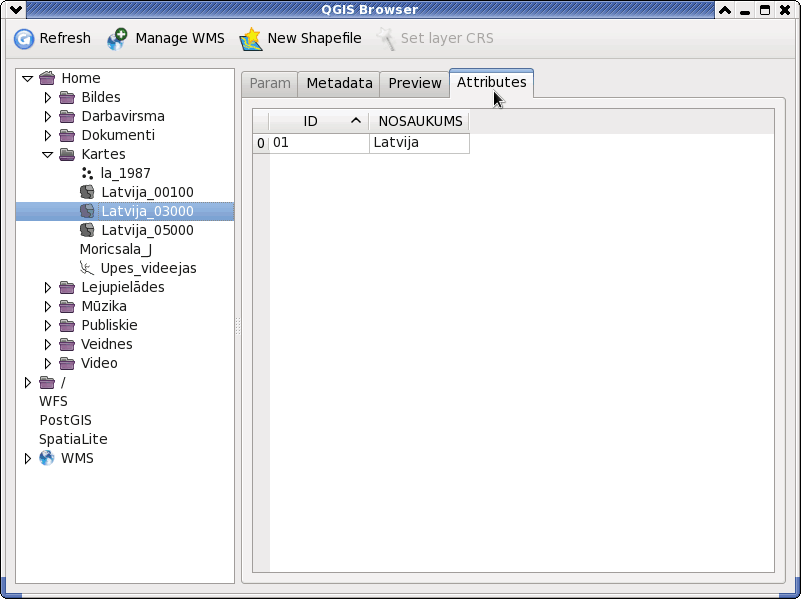
Task: Shade window with title bar up arrow
Action: (x=724, y=10)
